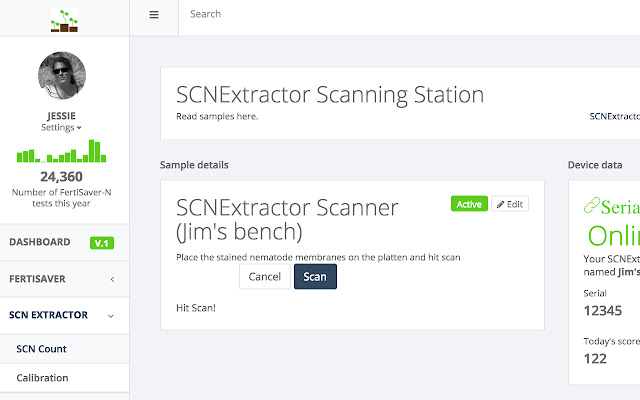640x400 pixels.
Task: Collapse SCN Extractor using its chevron
Action: (111, 316)
